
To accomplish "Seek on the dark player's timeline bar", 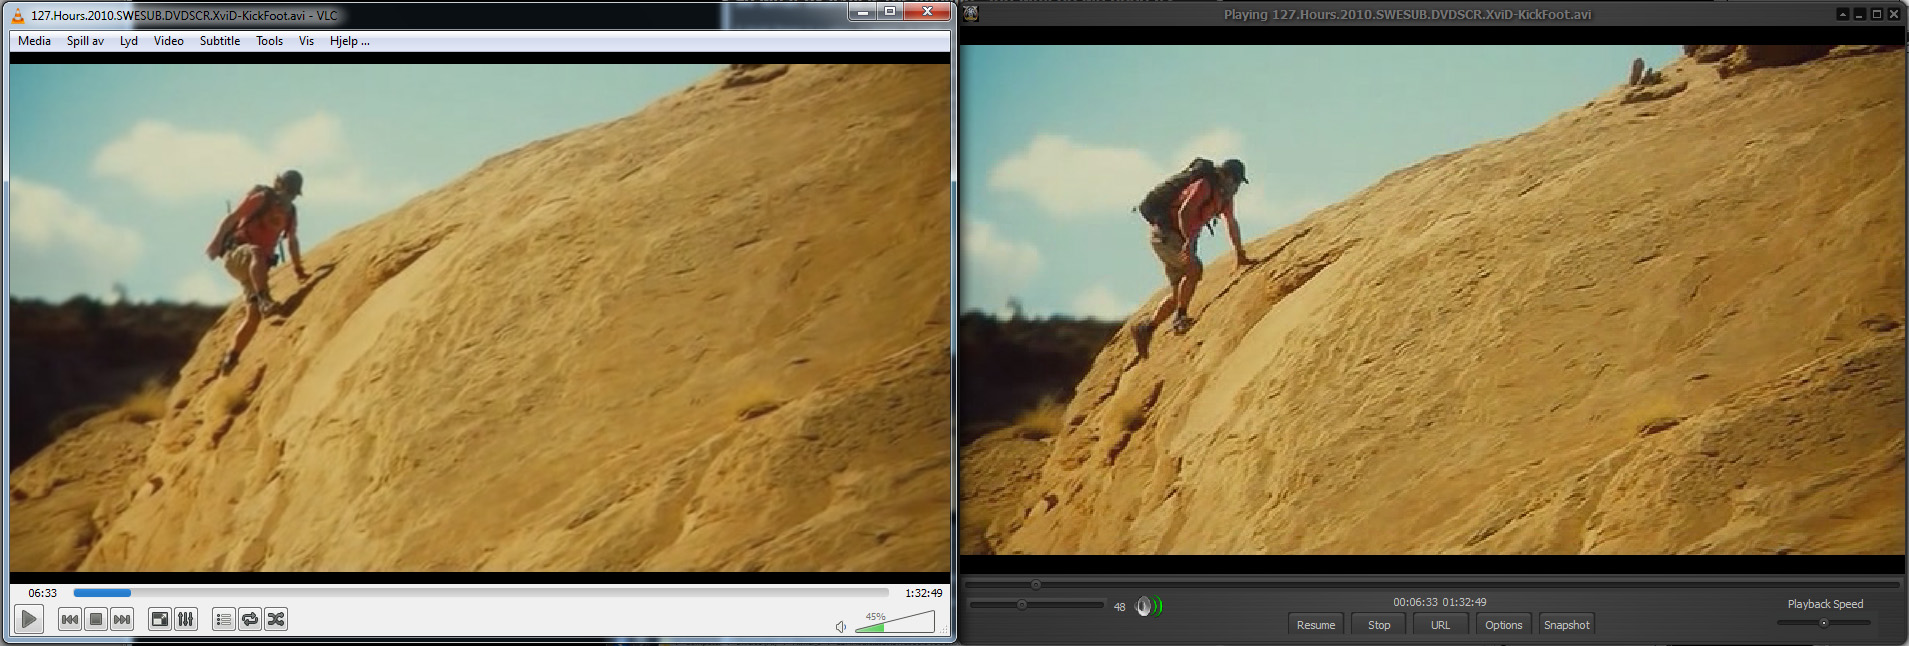I will (1432, 584).
